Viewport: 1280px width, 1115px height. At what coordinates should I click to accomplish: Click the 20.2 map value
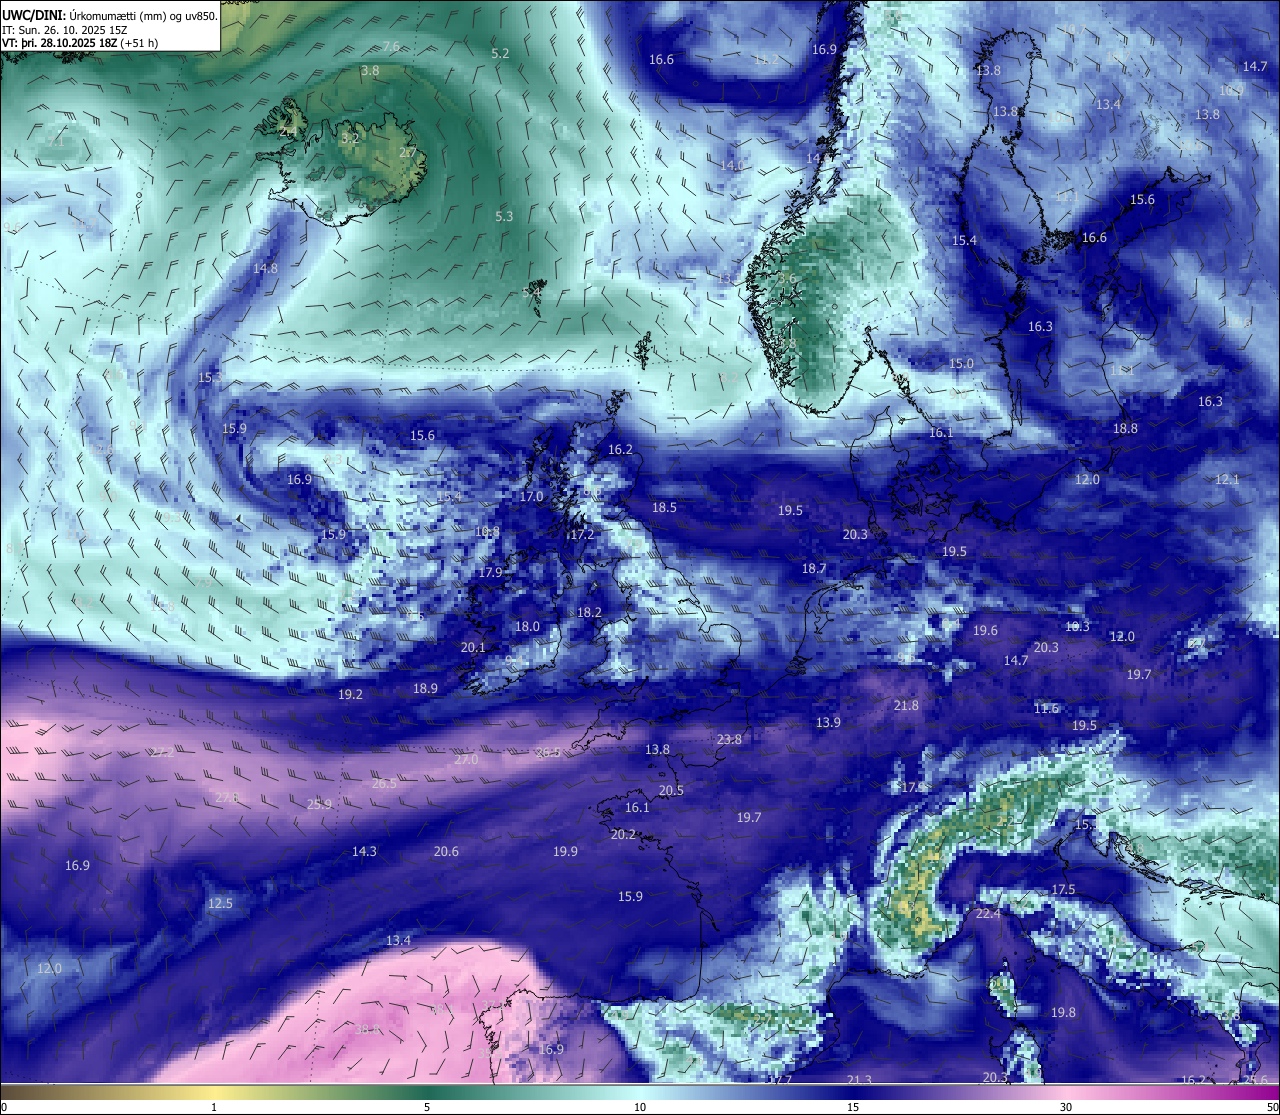(623, 835)
